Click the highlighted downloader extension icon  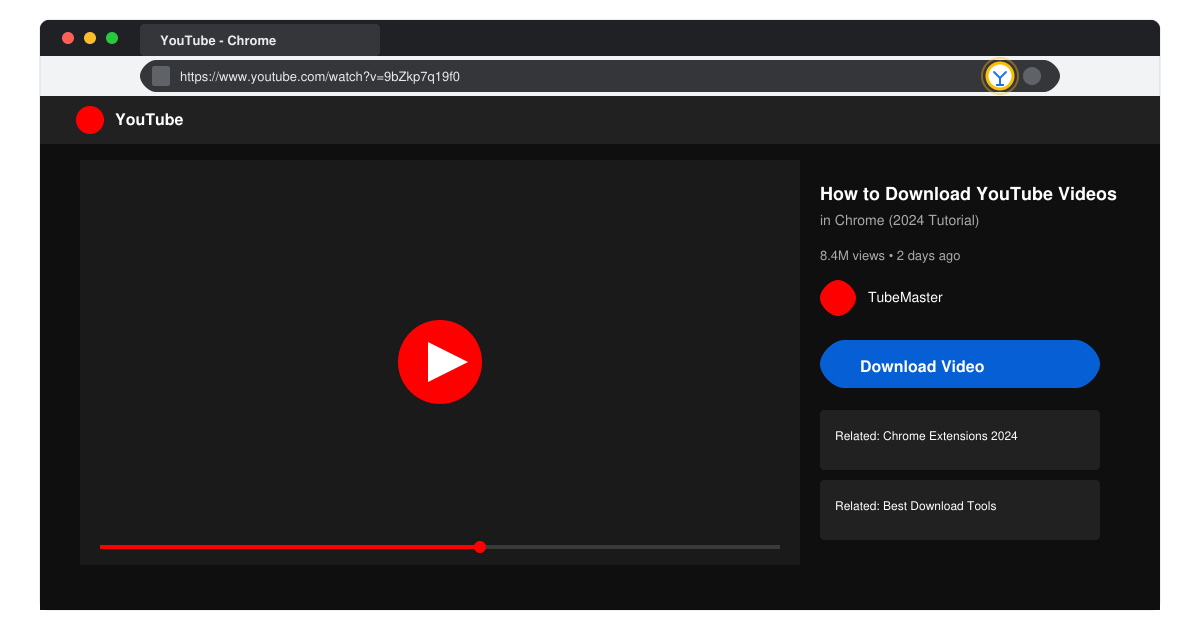point(1000,76)
